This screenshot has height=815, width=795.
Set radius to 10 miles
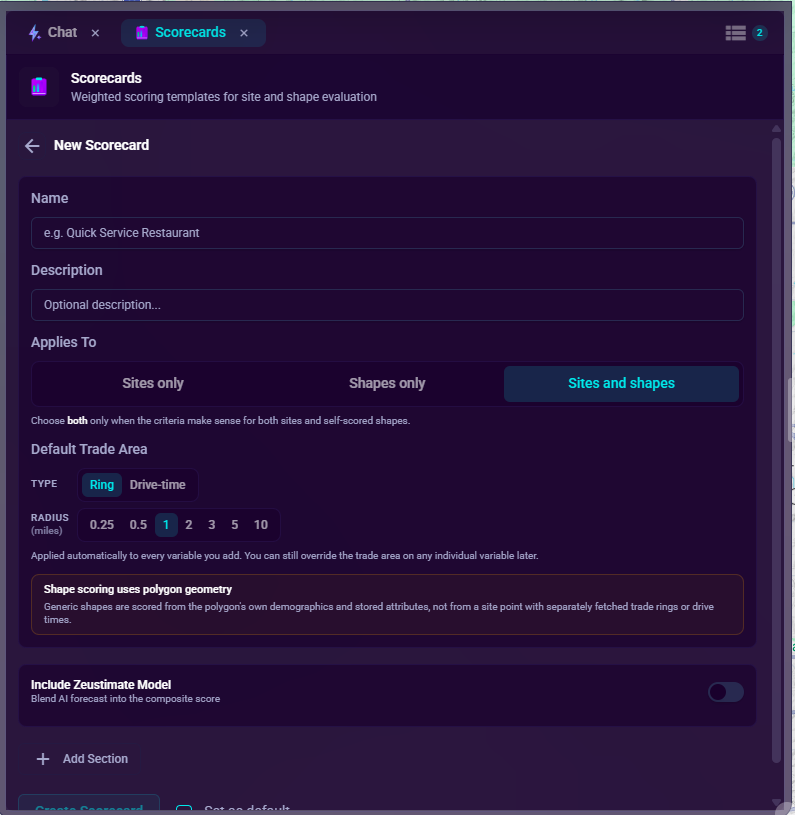point(261,525)
